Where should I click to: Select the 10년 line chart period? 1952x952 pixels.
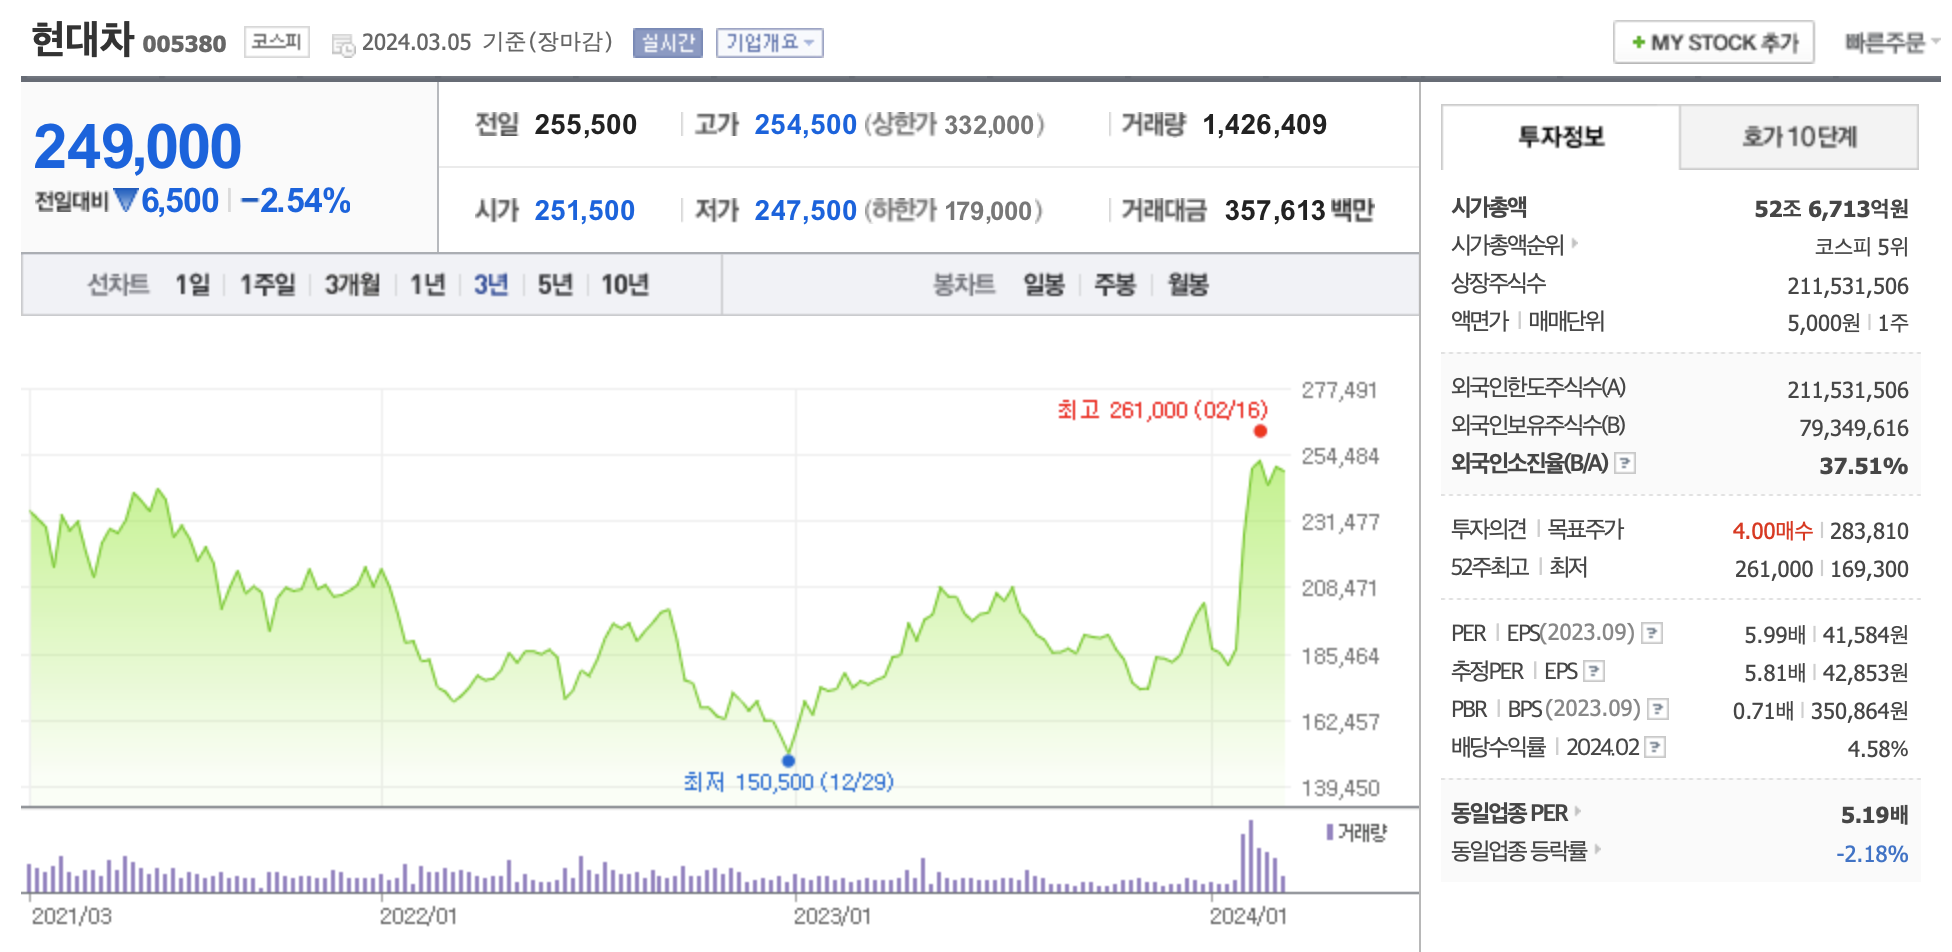[x=624, y=285]
